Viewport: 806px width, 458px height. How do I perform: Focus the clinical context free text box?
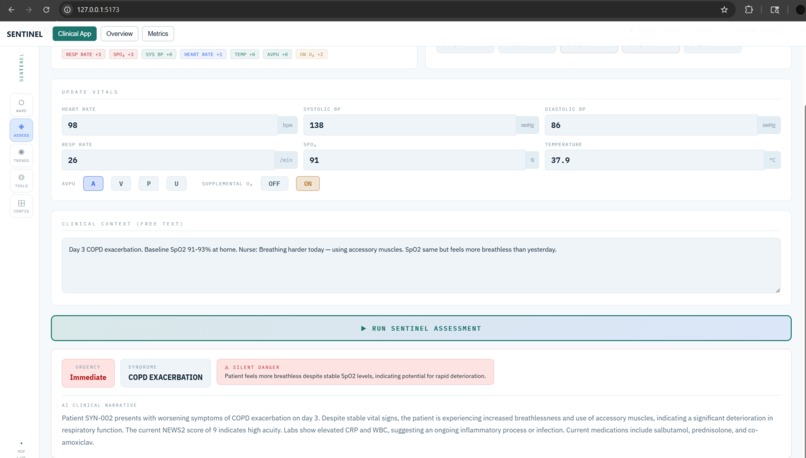(x=421, y=265)
